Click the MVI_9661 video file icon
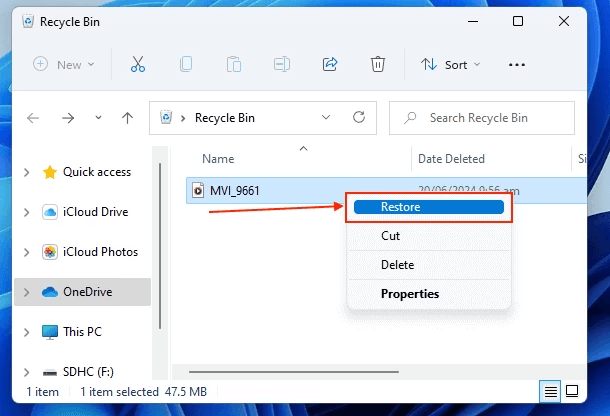The image size is (610, 416). point(198,190)
